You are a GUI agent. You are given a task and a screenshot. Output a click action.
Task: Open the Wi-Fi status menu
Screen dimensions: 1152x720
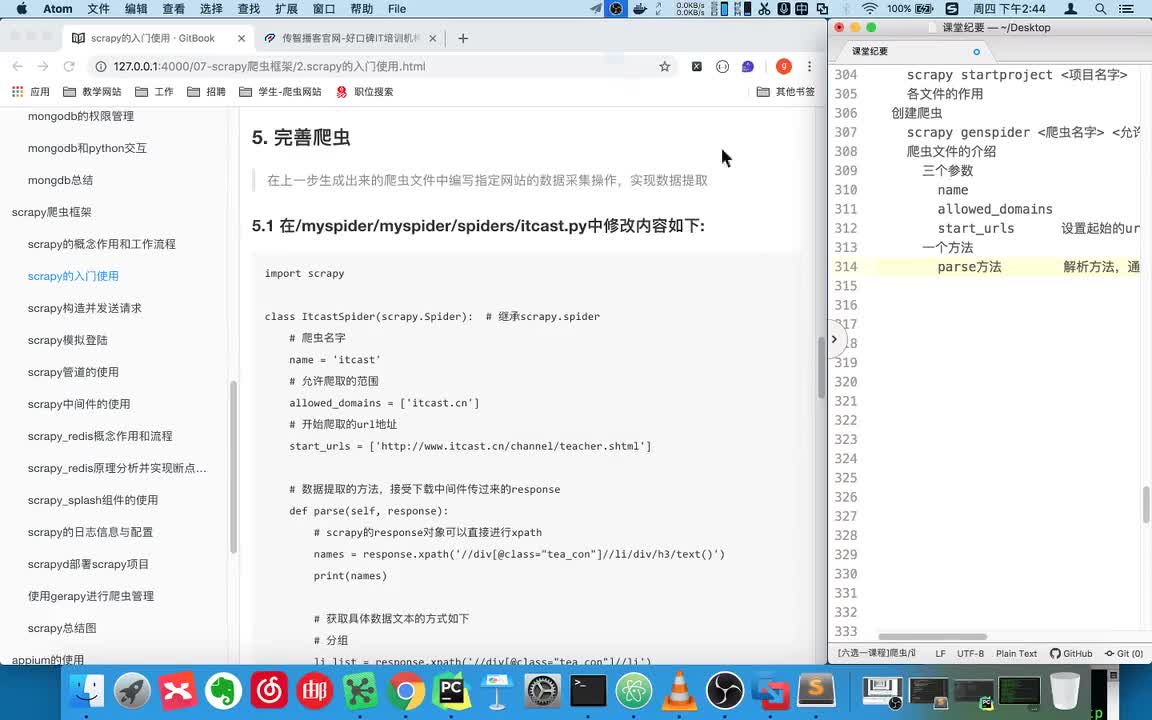870,9
